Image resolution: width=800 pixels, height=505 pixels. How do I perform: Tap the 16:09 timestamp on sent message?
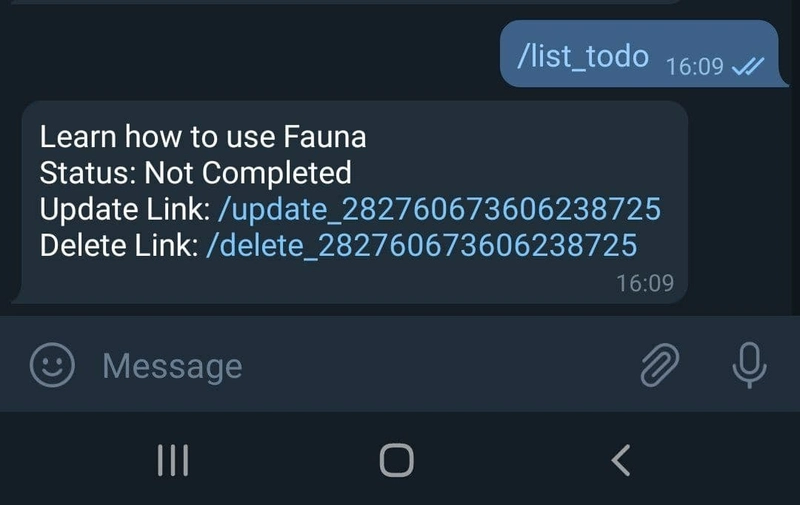(x=695, y=67)
